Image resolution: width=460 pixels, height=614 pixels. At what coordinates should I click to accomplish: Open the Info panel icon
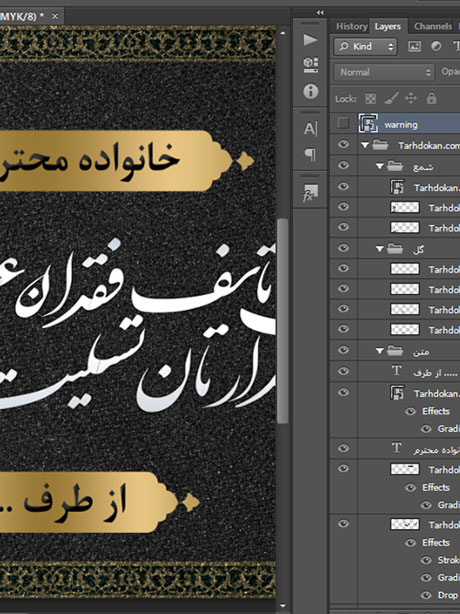(x=310, y=91)
